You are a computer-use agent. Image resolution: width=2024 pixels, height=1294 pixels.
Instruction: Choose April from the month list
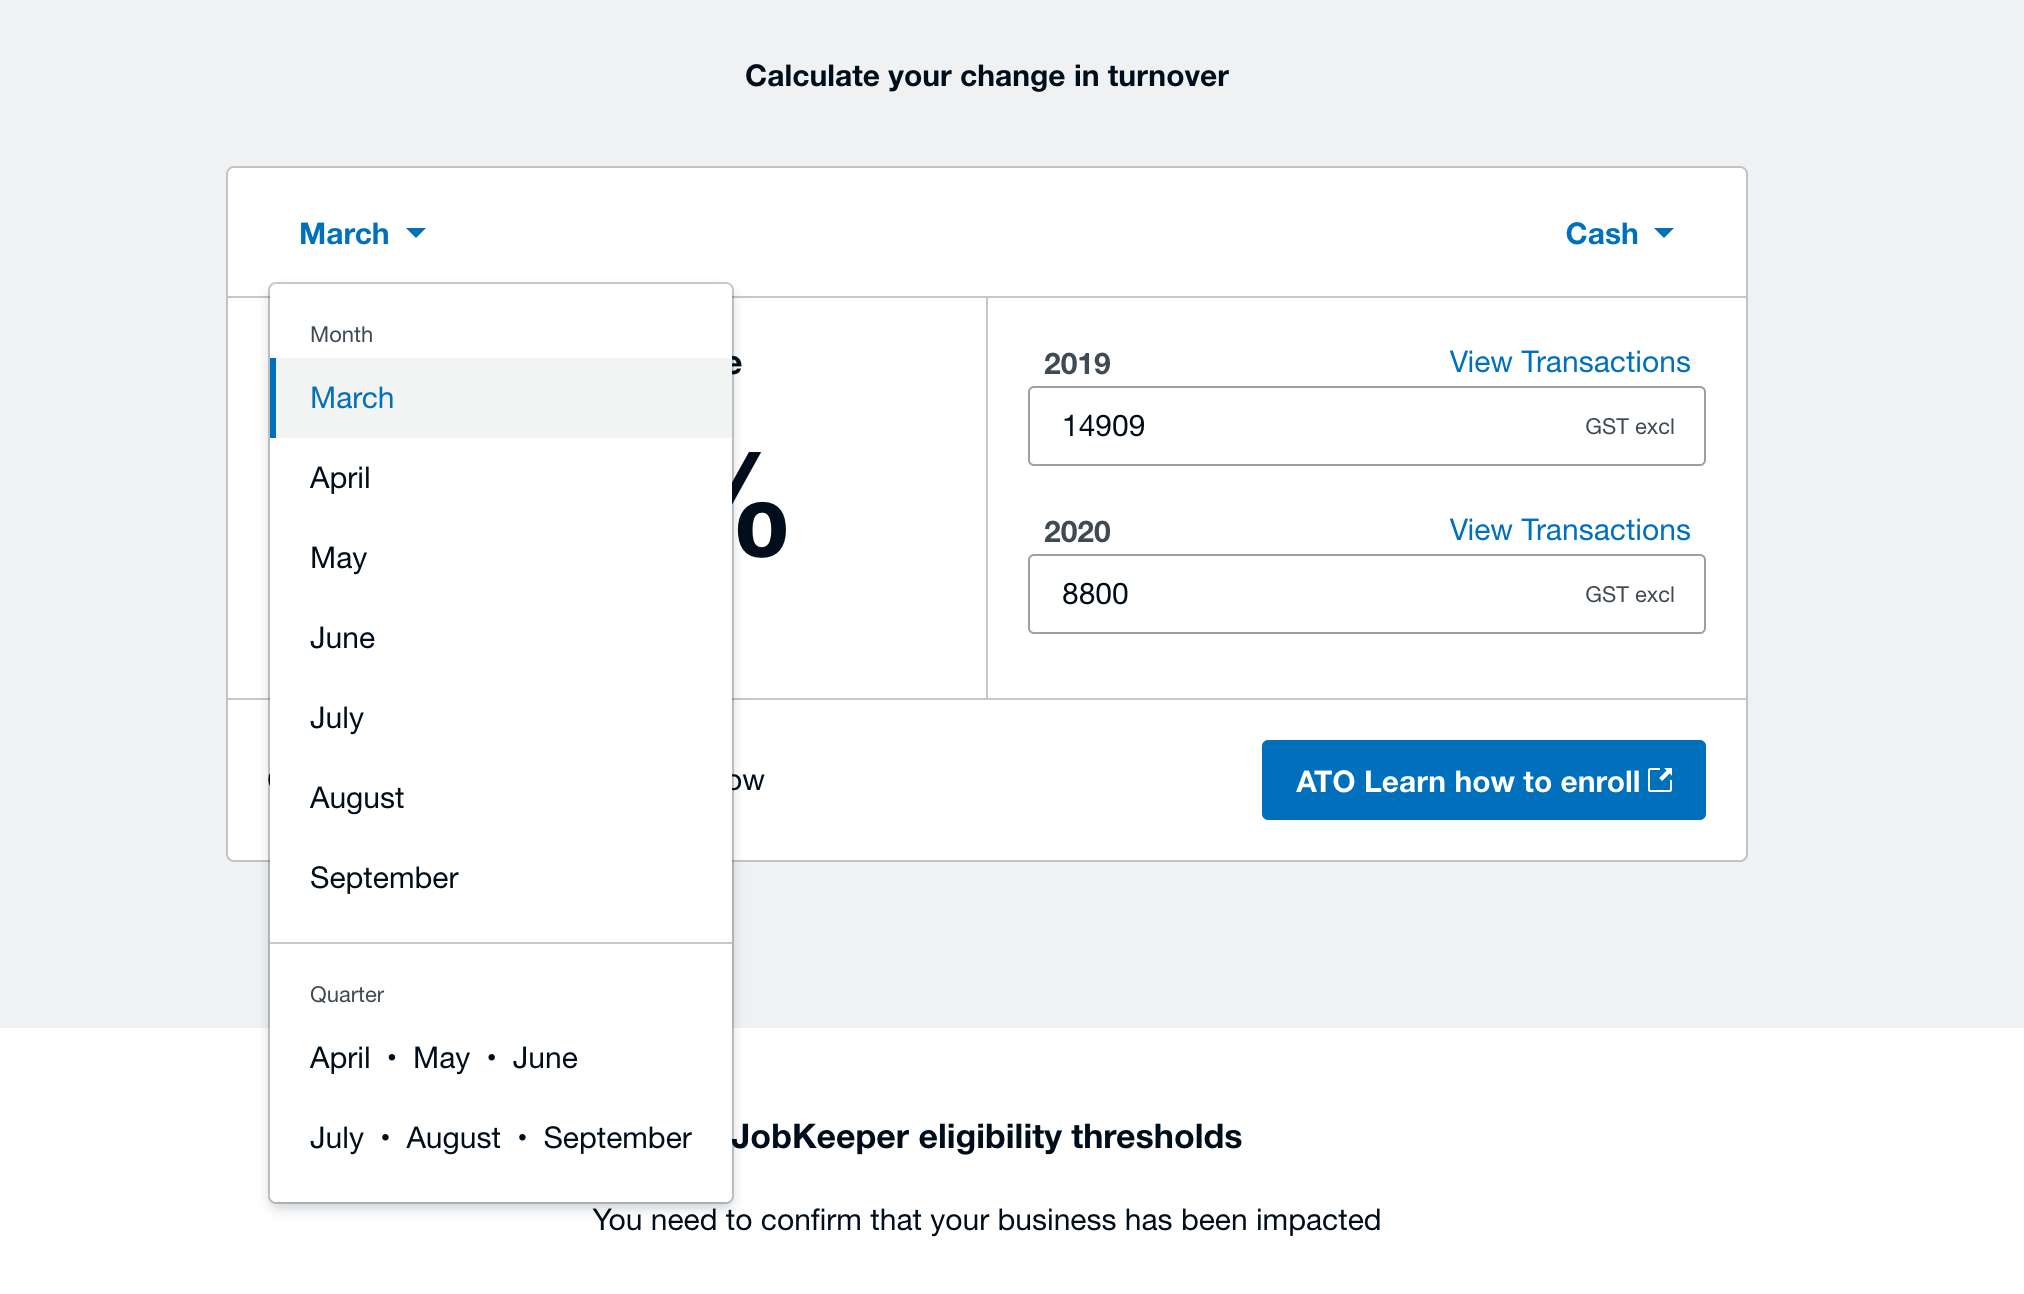point(340,478)
